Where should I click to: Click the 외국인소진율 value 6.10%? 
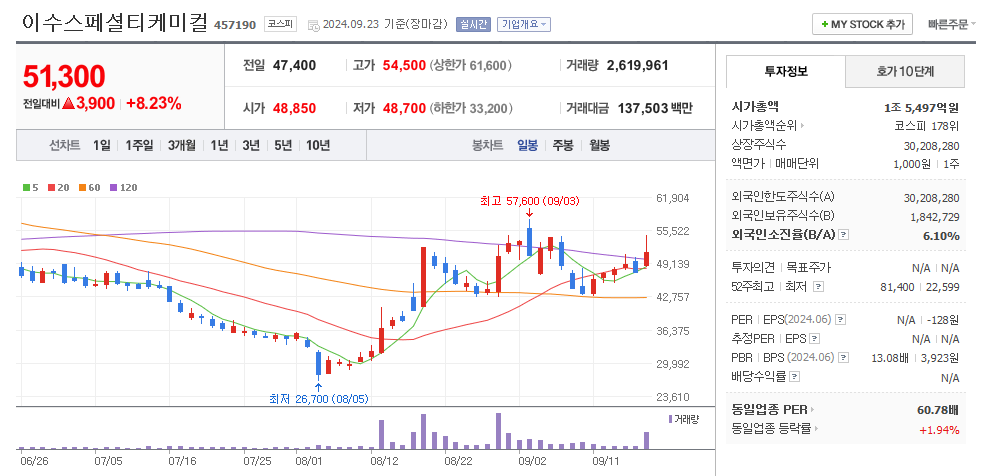[942, 235]
